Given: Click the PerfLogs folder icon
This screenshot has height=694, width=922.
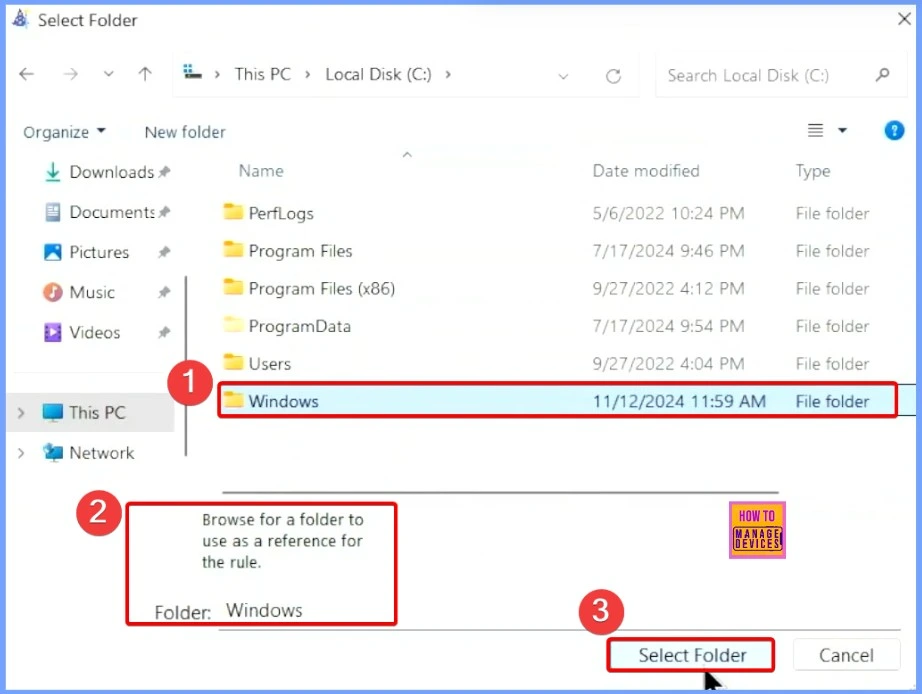Looking at the screenshot, I should [x=233, y=211].
